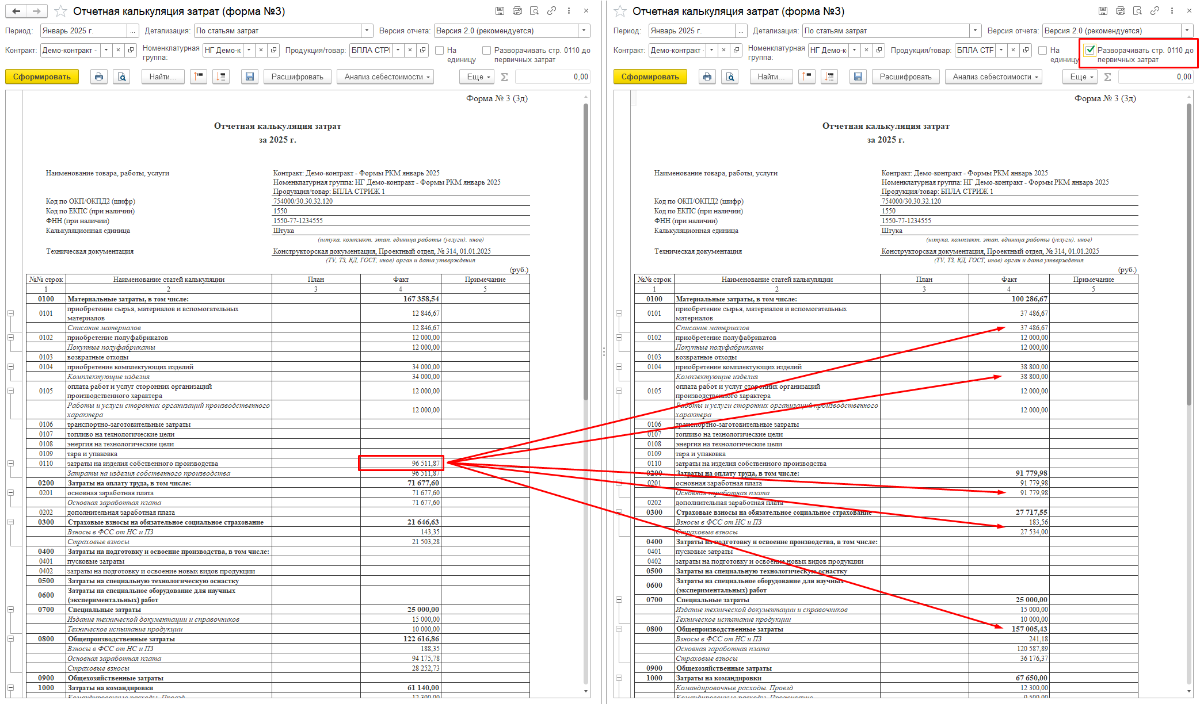Open period picker button in left window

pos(132,30)
